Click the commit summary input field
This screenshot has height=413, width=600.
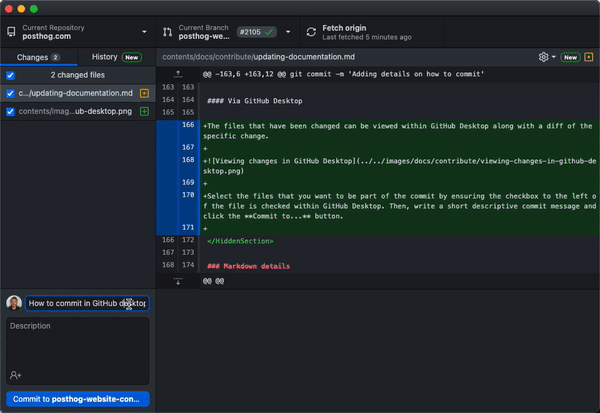(86, 303)
